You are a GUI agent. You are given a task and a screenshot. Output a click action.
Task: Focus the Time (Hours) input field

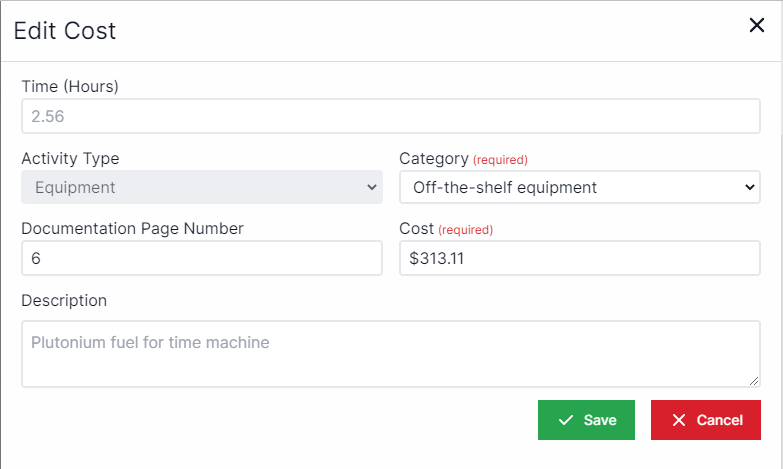pos(391,116)
